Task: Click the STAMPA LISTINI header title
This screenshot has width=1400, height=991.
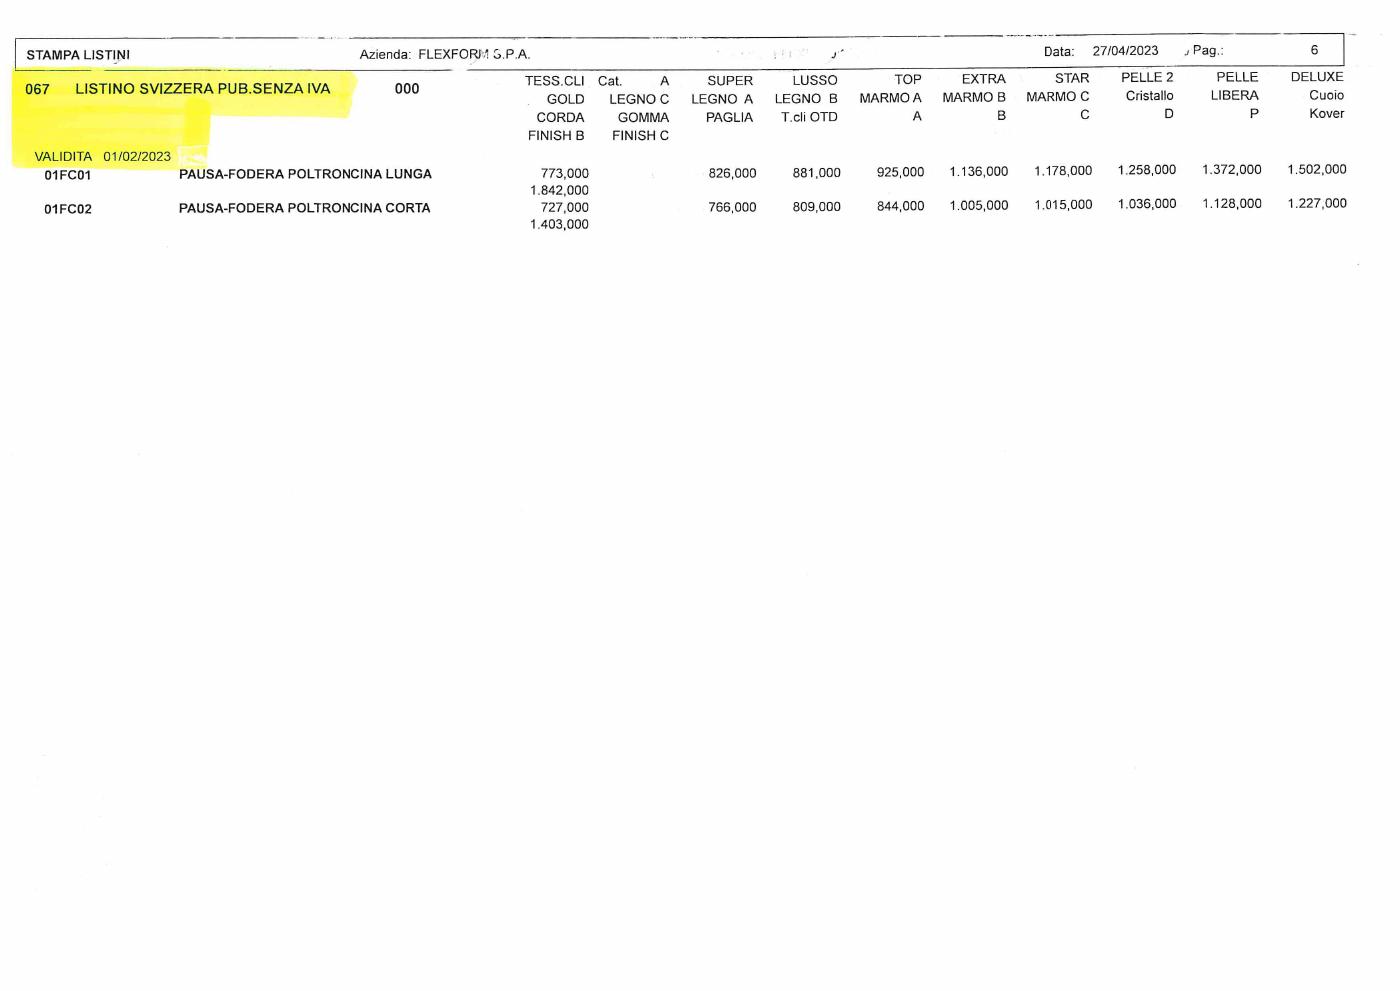Action: pyautogui.click(x=78, y=55)
